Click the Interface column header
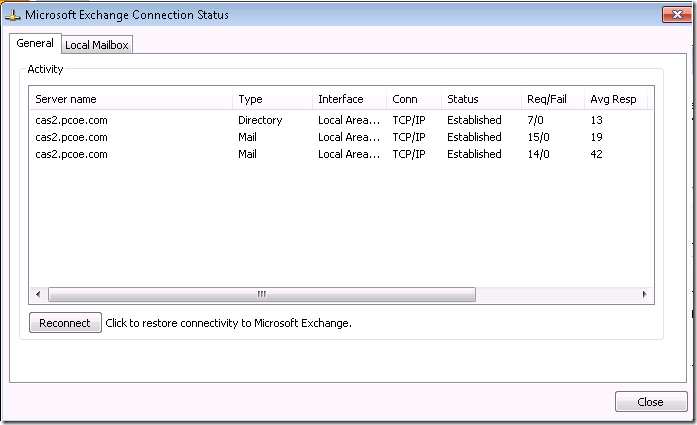The height and width of the screenshot is (425, 697). click(x=349, y=99)
